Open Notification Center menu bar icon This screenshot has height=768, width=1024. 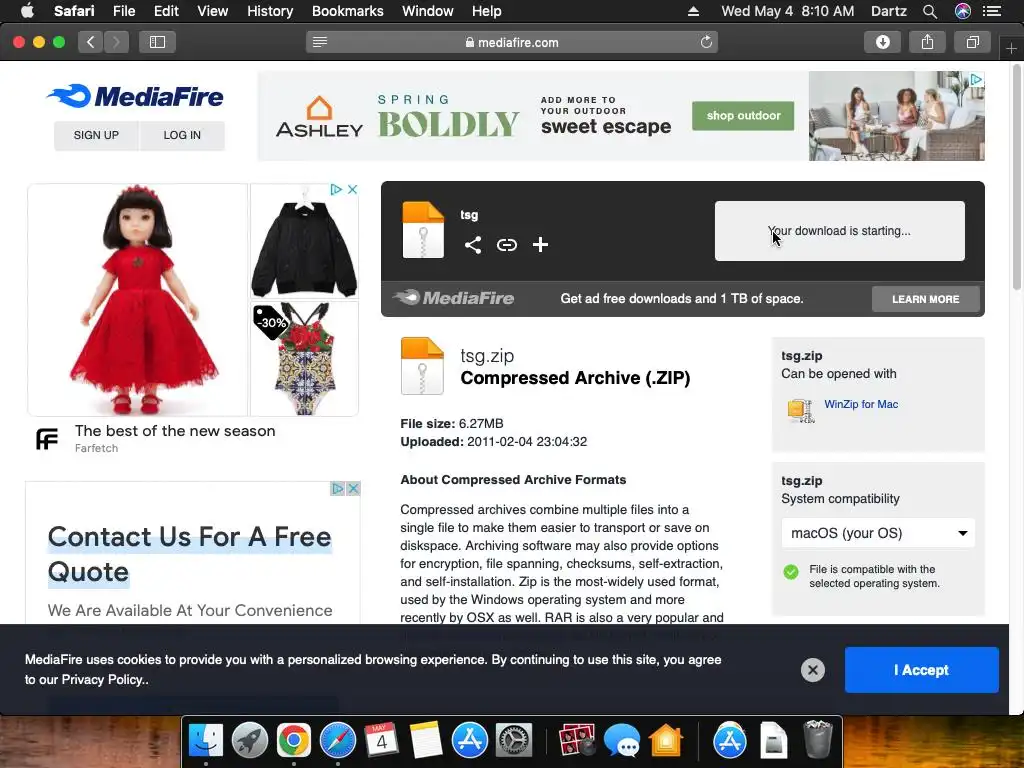tap(991, 11)
